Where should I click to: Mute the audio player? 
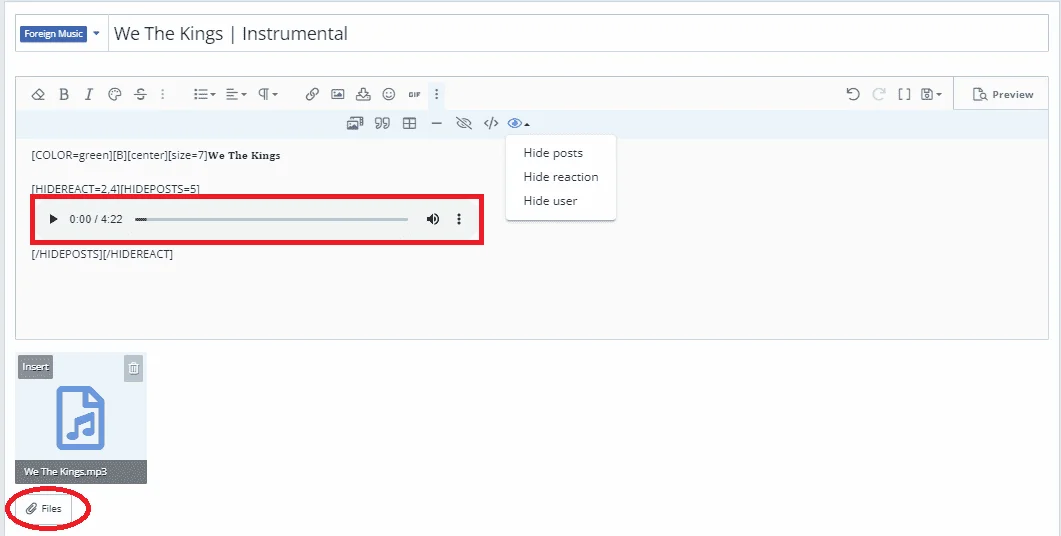pyautogui.click(x=433, y=219)
